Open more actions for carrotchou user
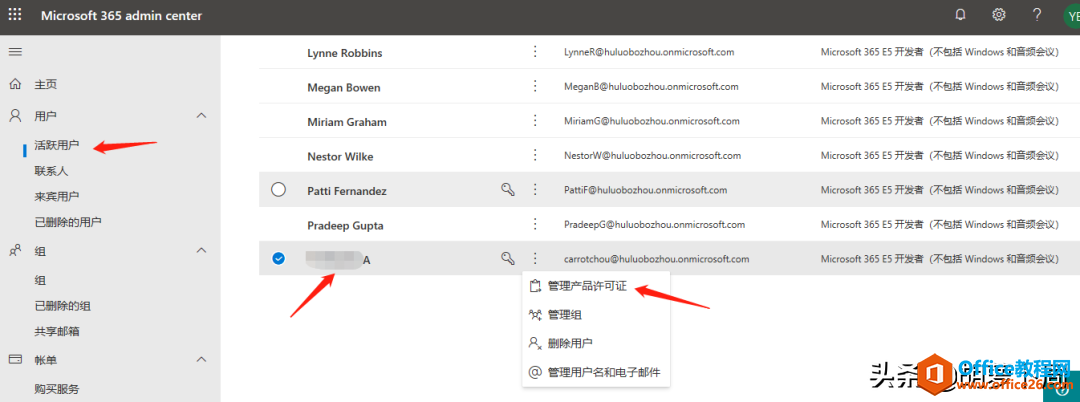Screen dimensions: 1080x402 (x=535, y=258)
